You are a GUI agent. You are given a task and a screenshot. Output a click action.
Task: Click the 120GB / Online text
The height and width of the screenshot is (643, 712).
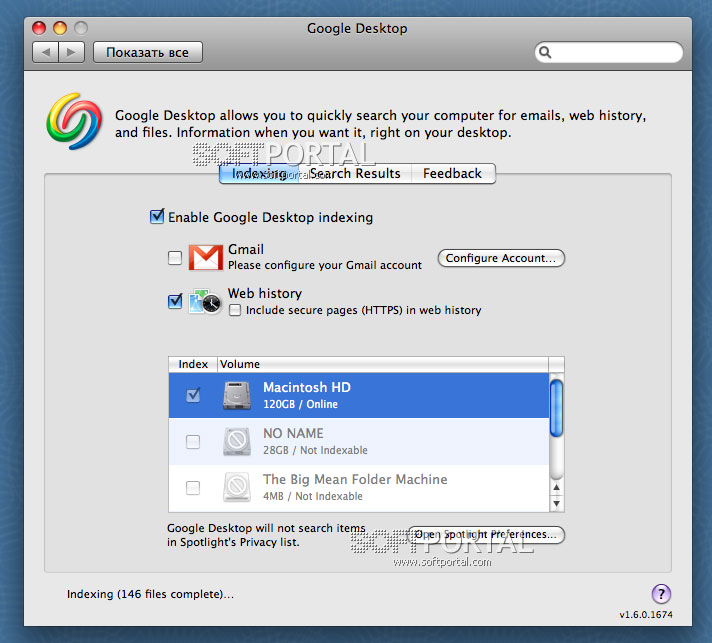(301, 404)
